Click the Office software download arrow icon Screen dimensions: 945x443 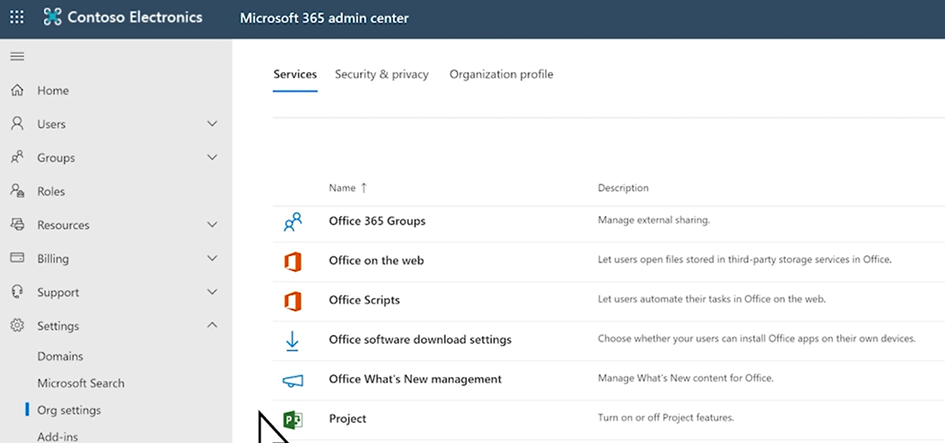(x=292, y=340)
